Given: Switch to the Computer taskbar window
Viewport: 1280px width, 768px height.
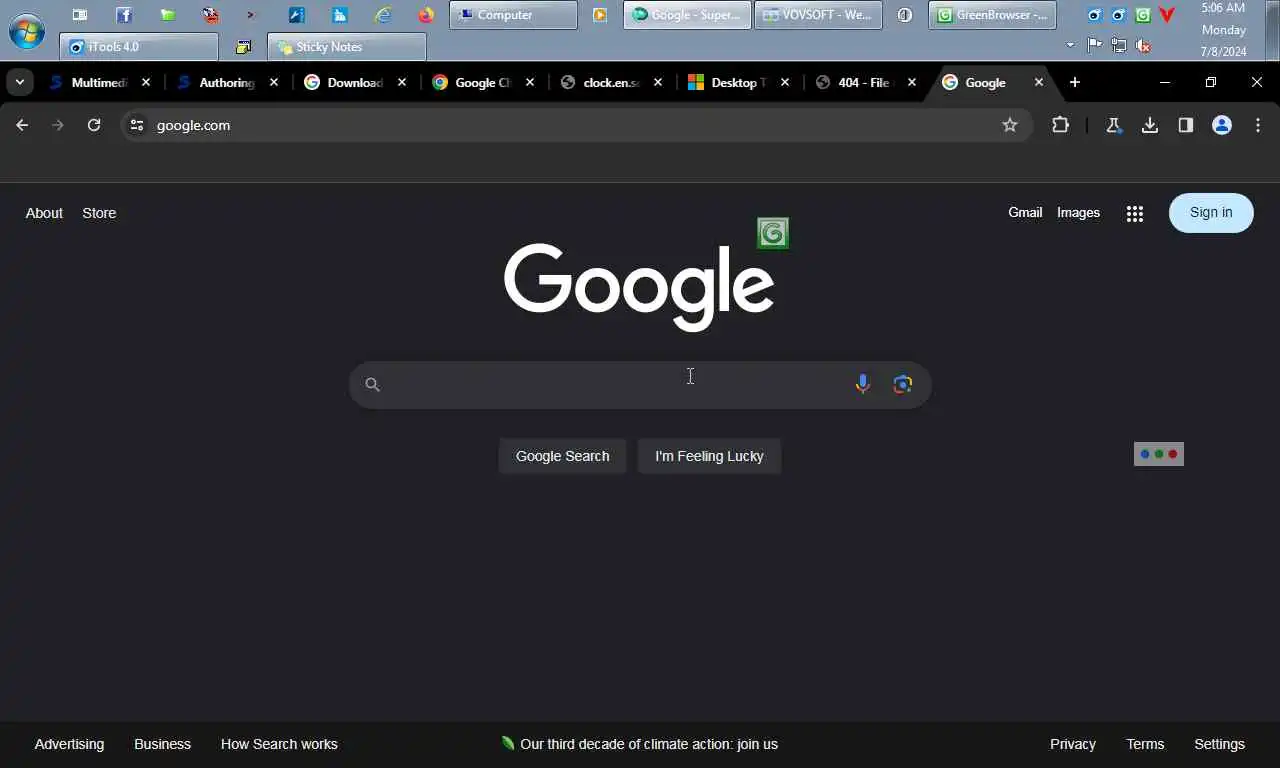Looking at the screenshot, I should click(x=513, y=15).
